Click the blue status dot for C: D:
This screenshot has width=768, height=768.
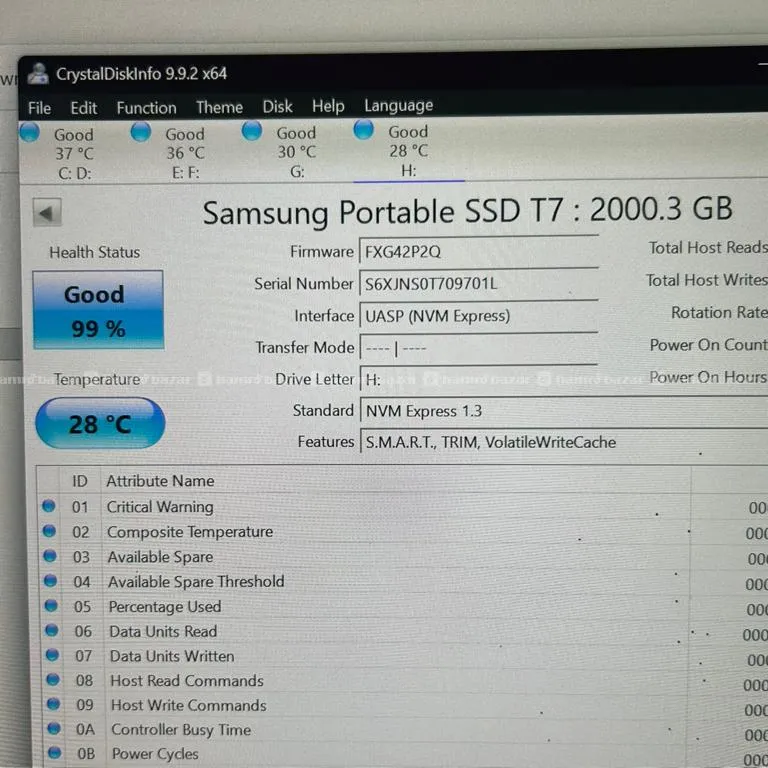tap(30, 132)
